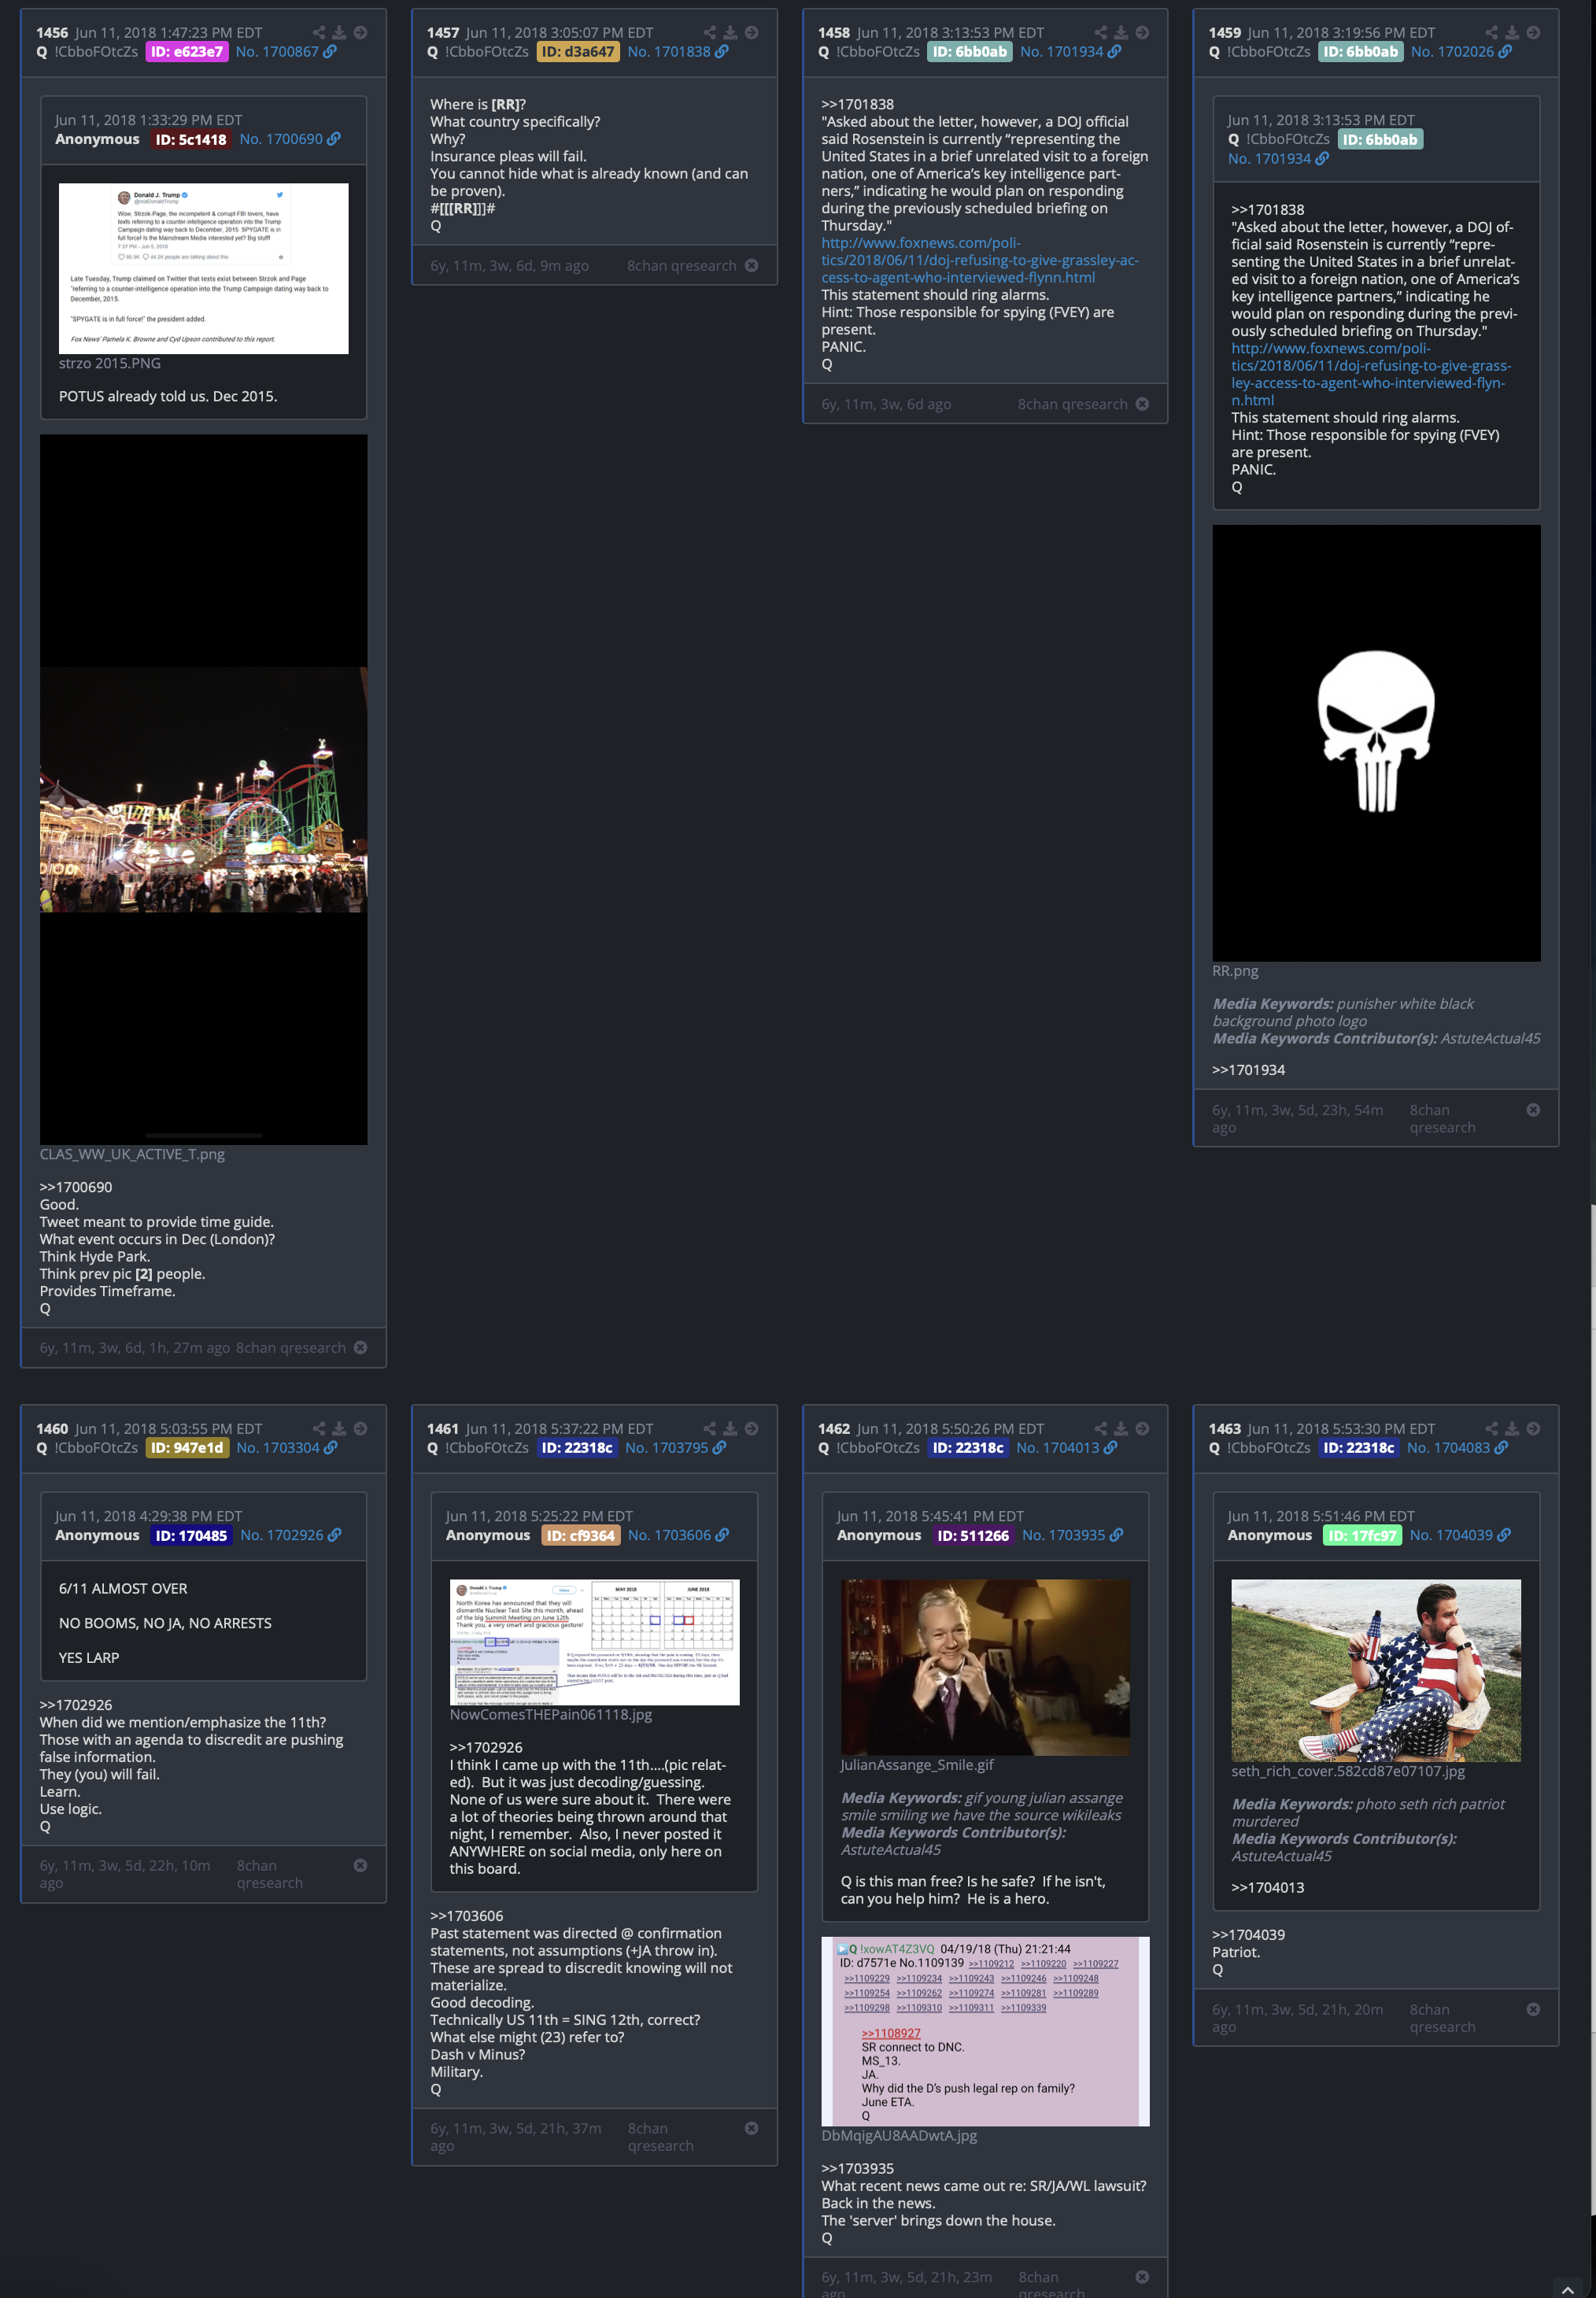Open the link No. 1701838
Screen dimensions: 1596x2298
pyautogui.click(x=677, y=52)
